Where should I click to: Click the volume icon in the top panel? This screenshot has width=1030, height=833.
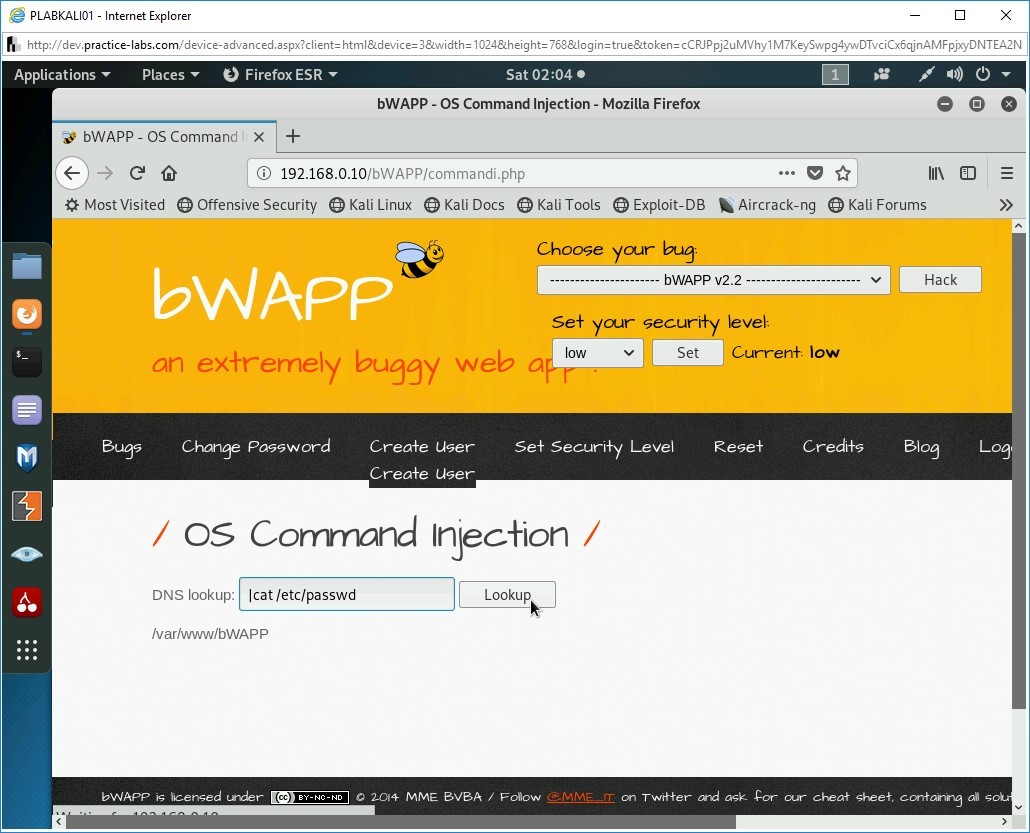tap(954, 74)
